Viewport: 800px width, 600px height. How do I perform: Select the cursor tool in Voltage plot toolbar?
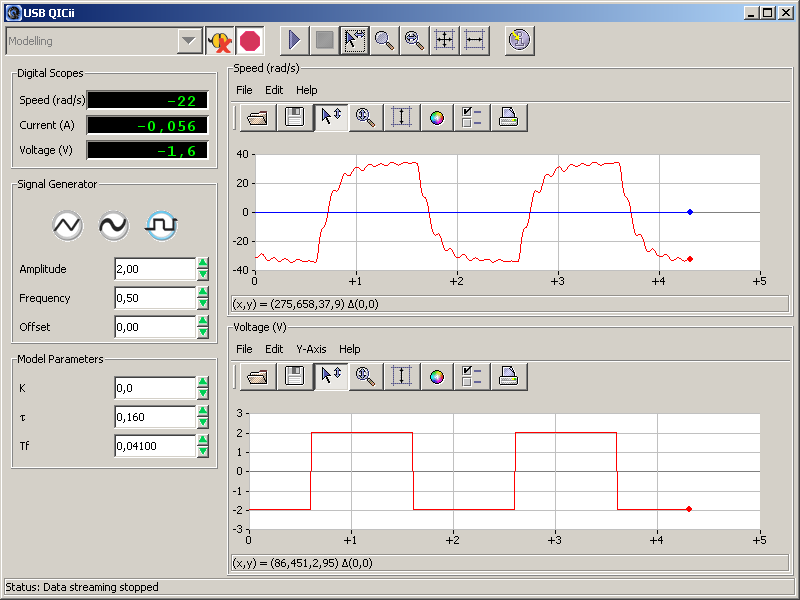click(331, 377)
